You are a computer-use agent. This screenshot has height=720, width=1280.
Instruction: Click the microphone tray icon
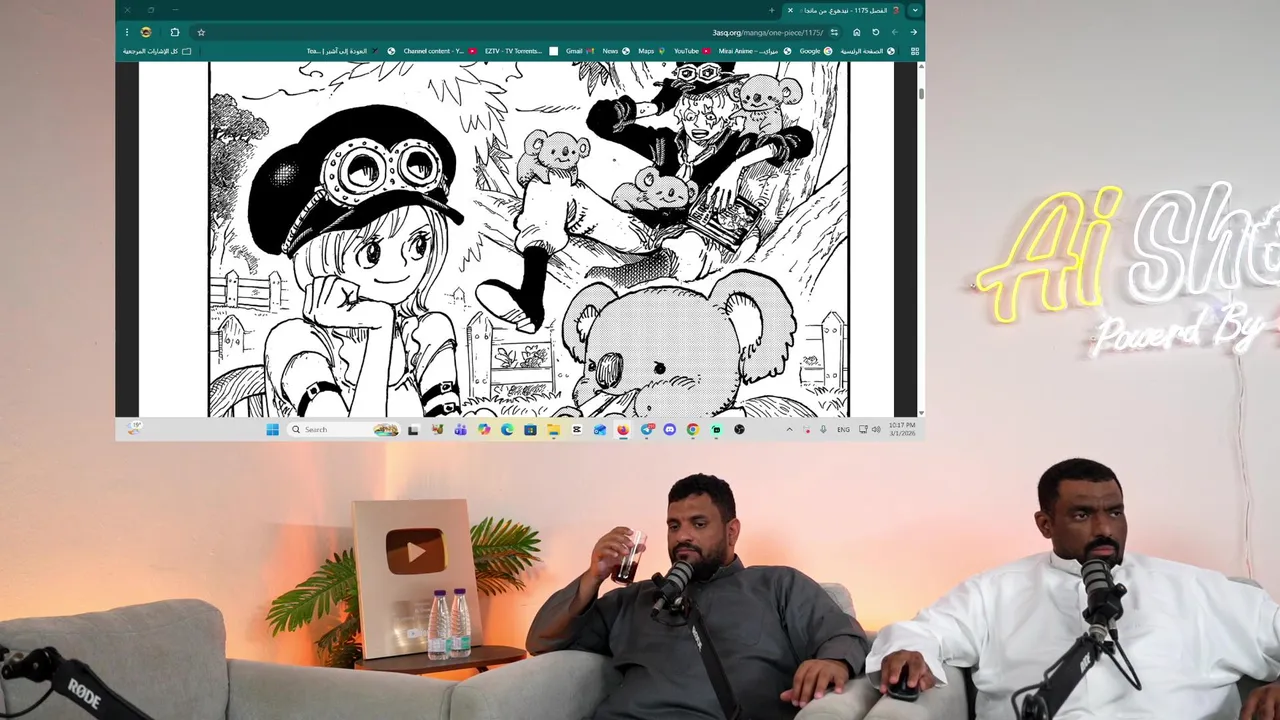point(823,429)
